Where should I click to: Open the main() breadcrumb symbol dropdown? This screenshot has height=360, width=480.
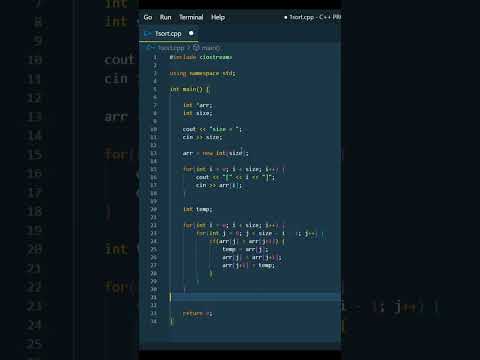[211, 48]
